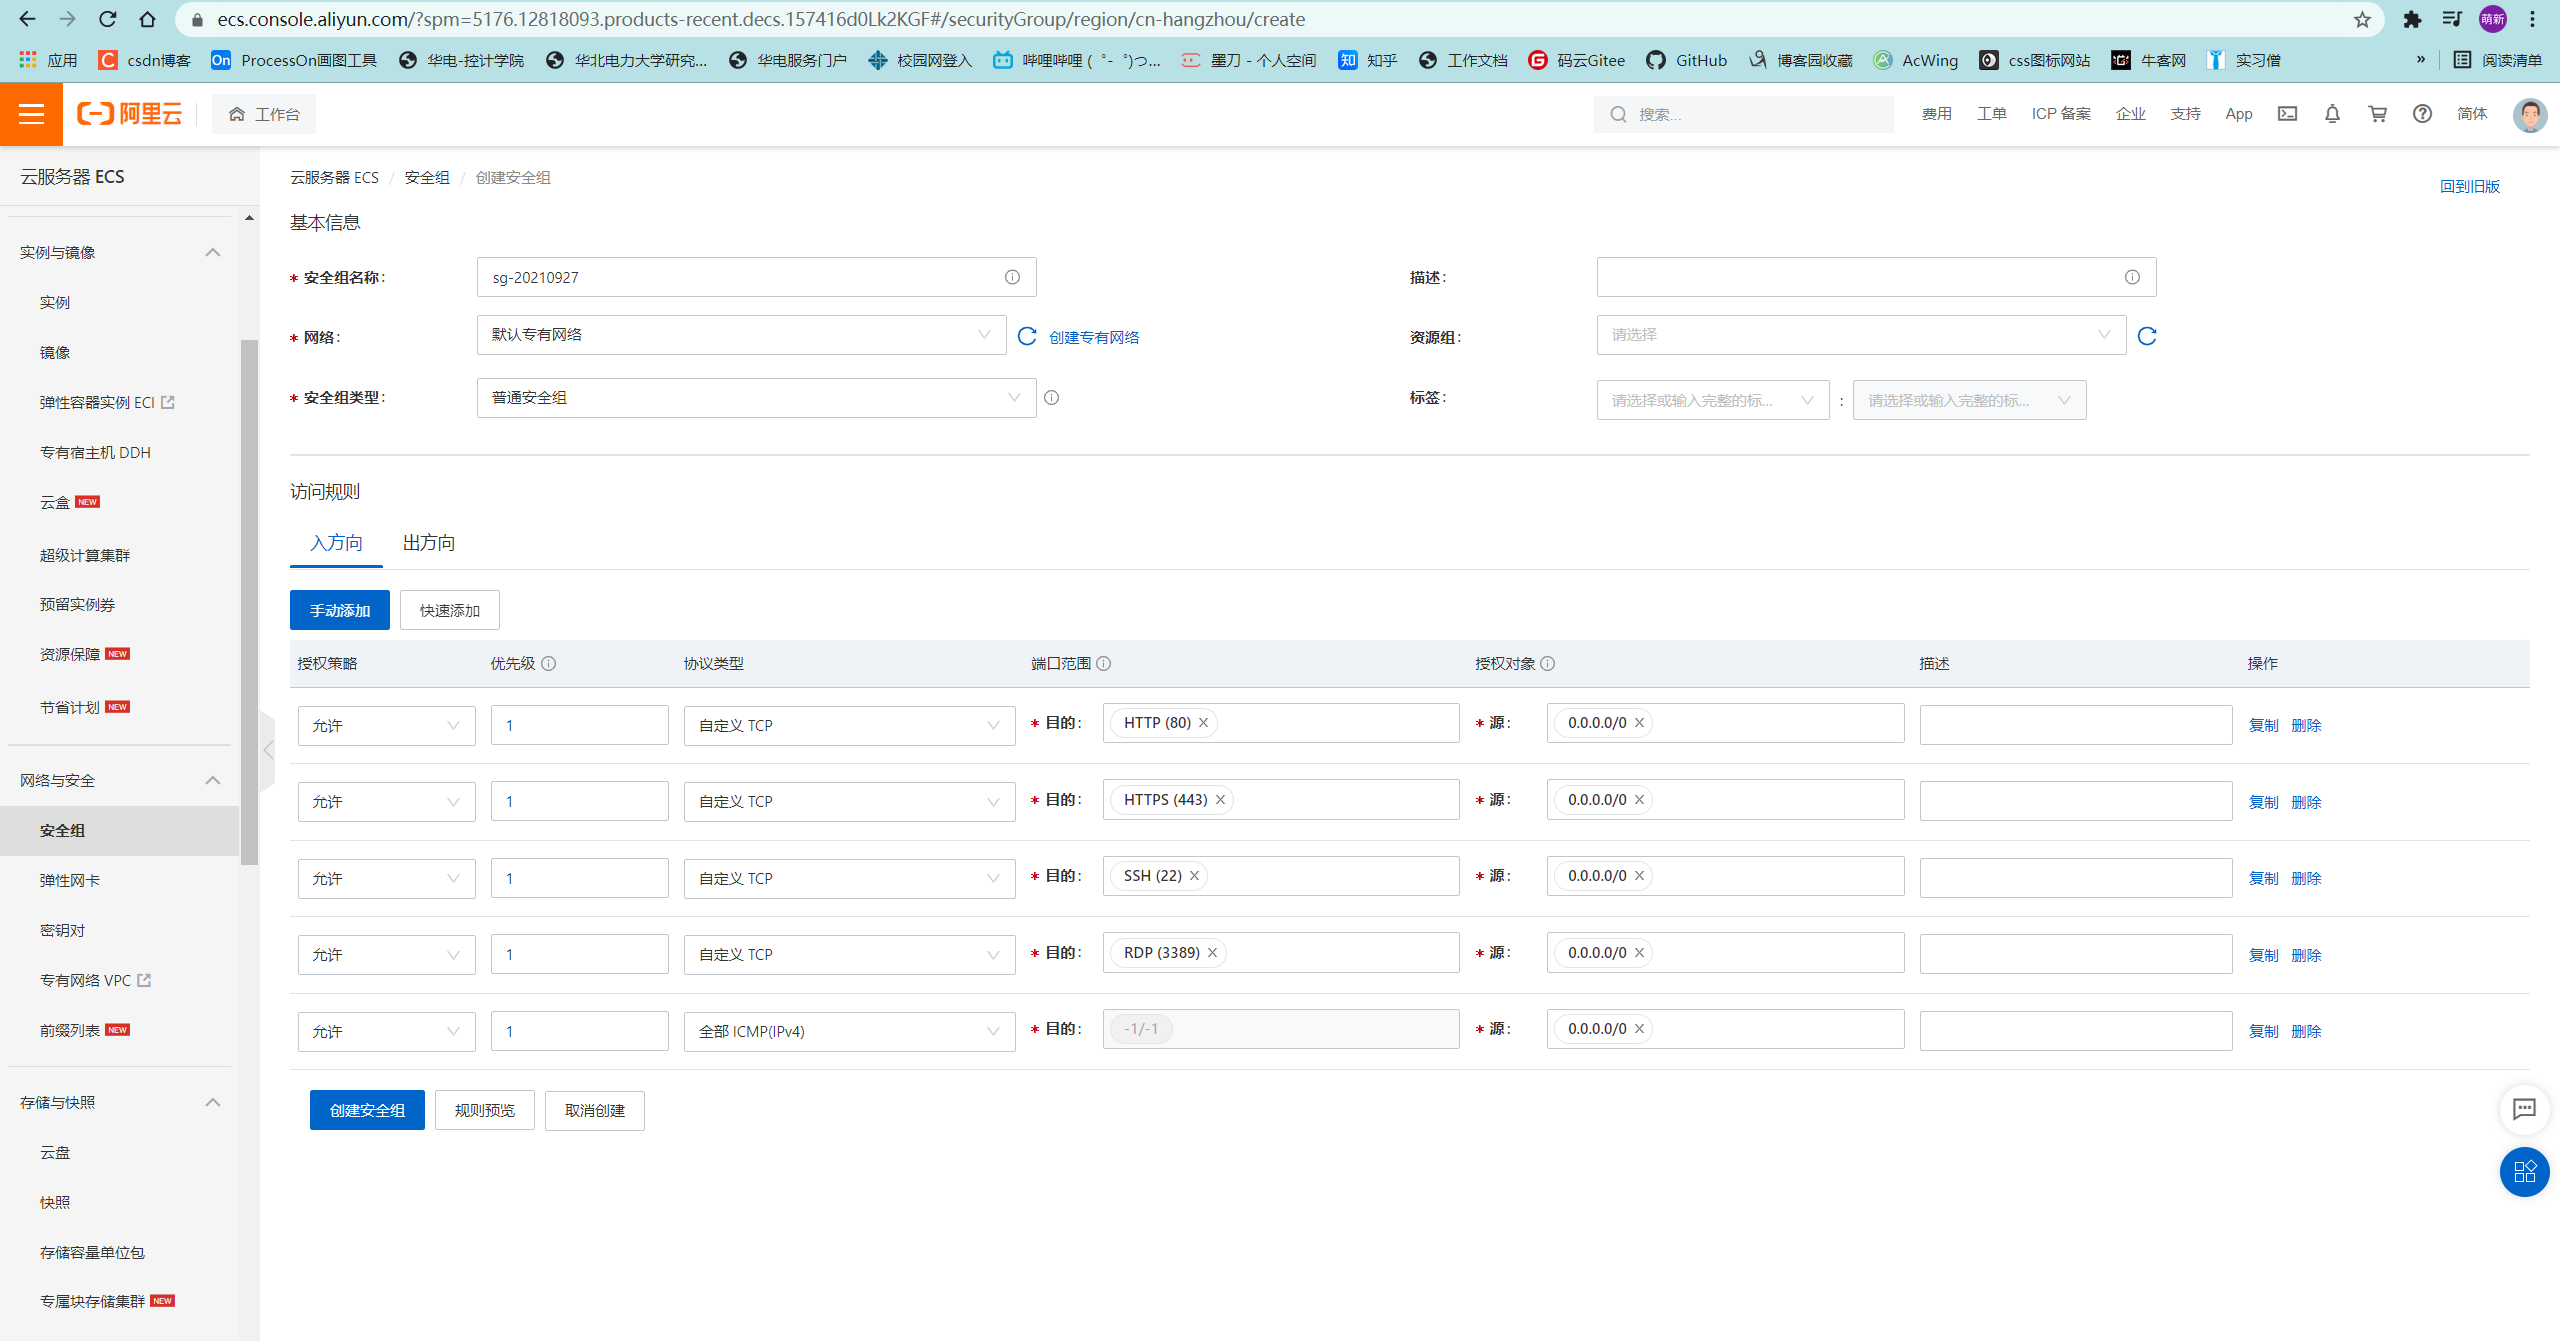2560x1341 pixels.
Task: Refresh the resource group list
Action: 2147,336
